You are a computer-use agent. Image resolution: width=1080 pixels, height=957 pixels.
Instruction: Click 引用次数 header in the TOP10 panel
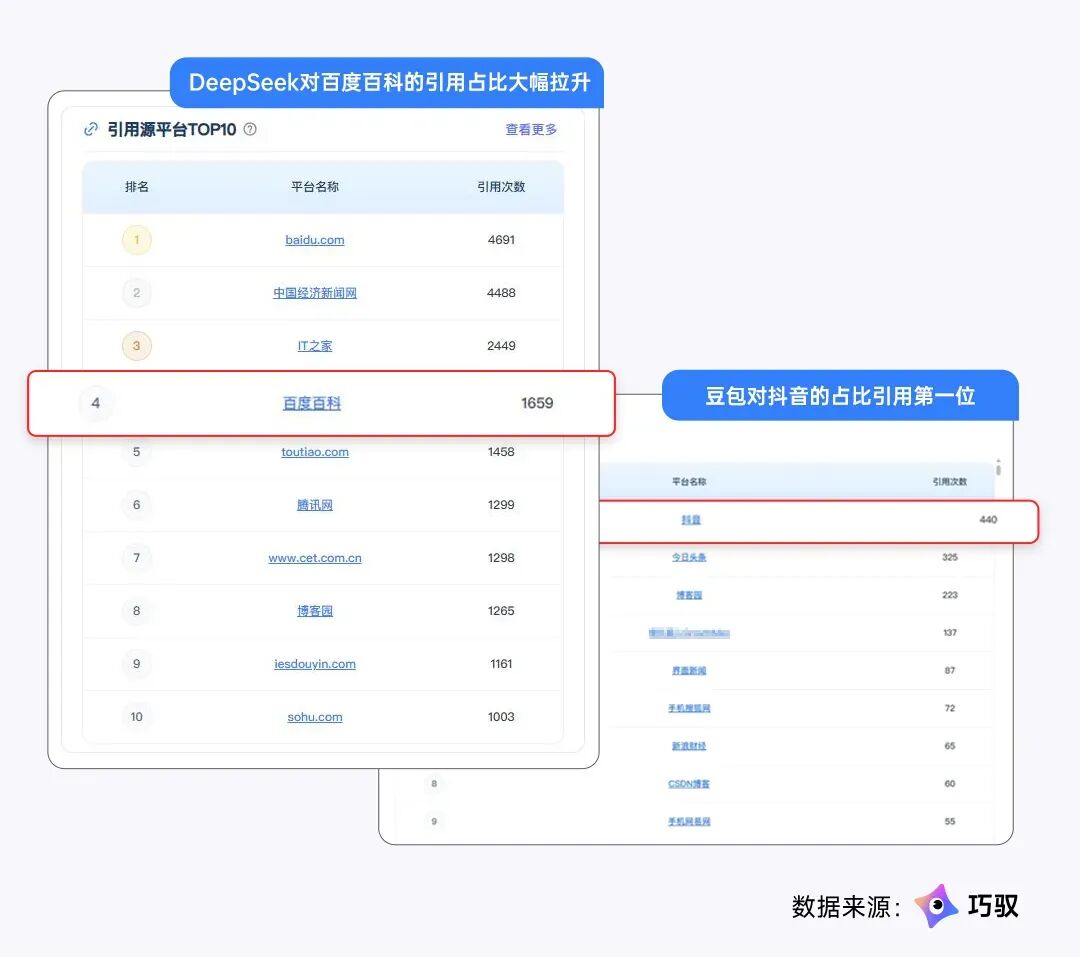tap(501, 187)
